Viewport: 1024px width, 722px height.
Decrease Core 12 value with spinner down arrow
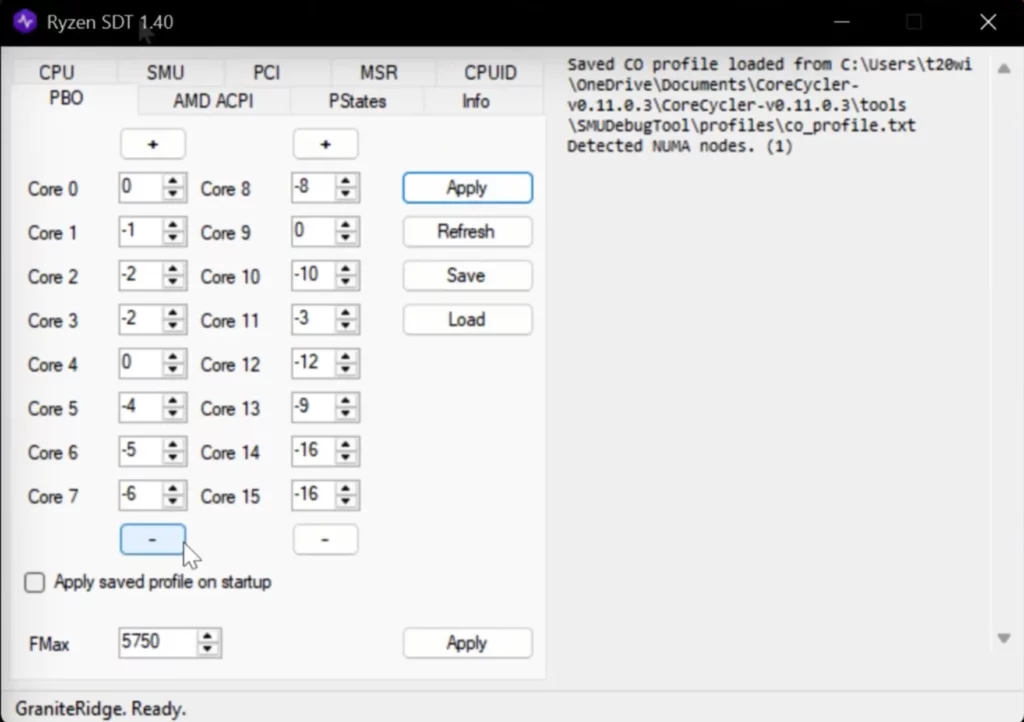pyautogui.click(x=346, y=370)
